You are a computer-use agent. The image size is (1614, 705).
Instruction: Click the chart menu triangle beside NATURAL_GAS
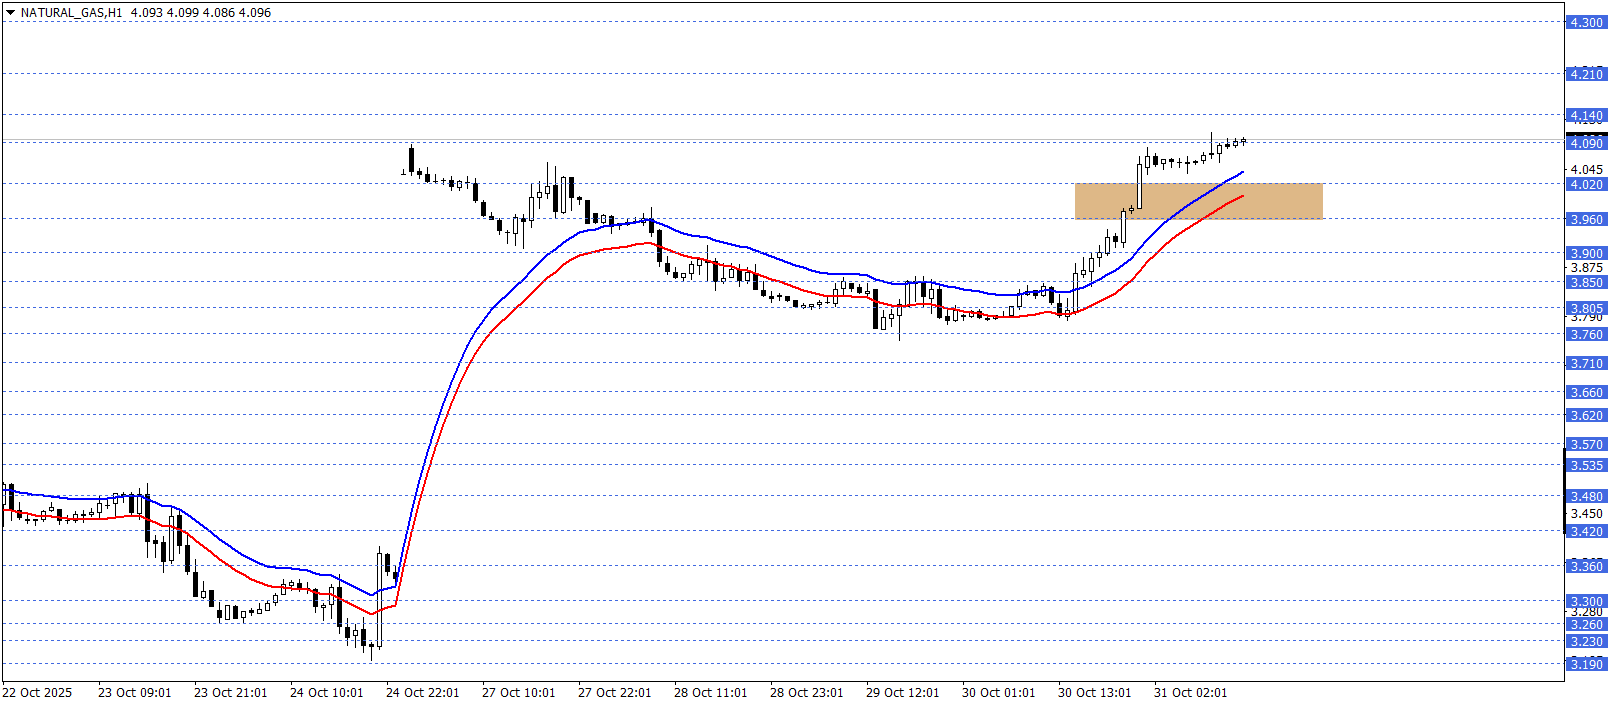click(x=10, y=13)
